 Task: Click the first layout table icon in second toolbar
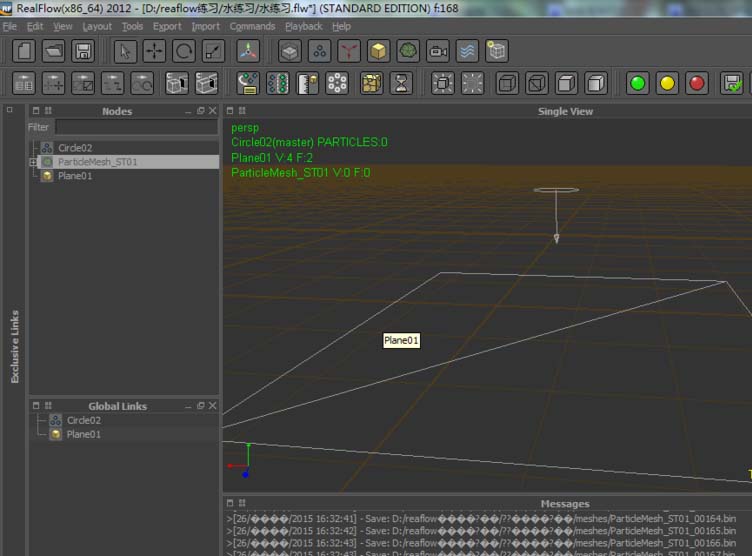(x=24, y=83)
